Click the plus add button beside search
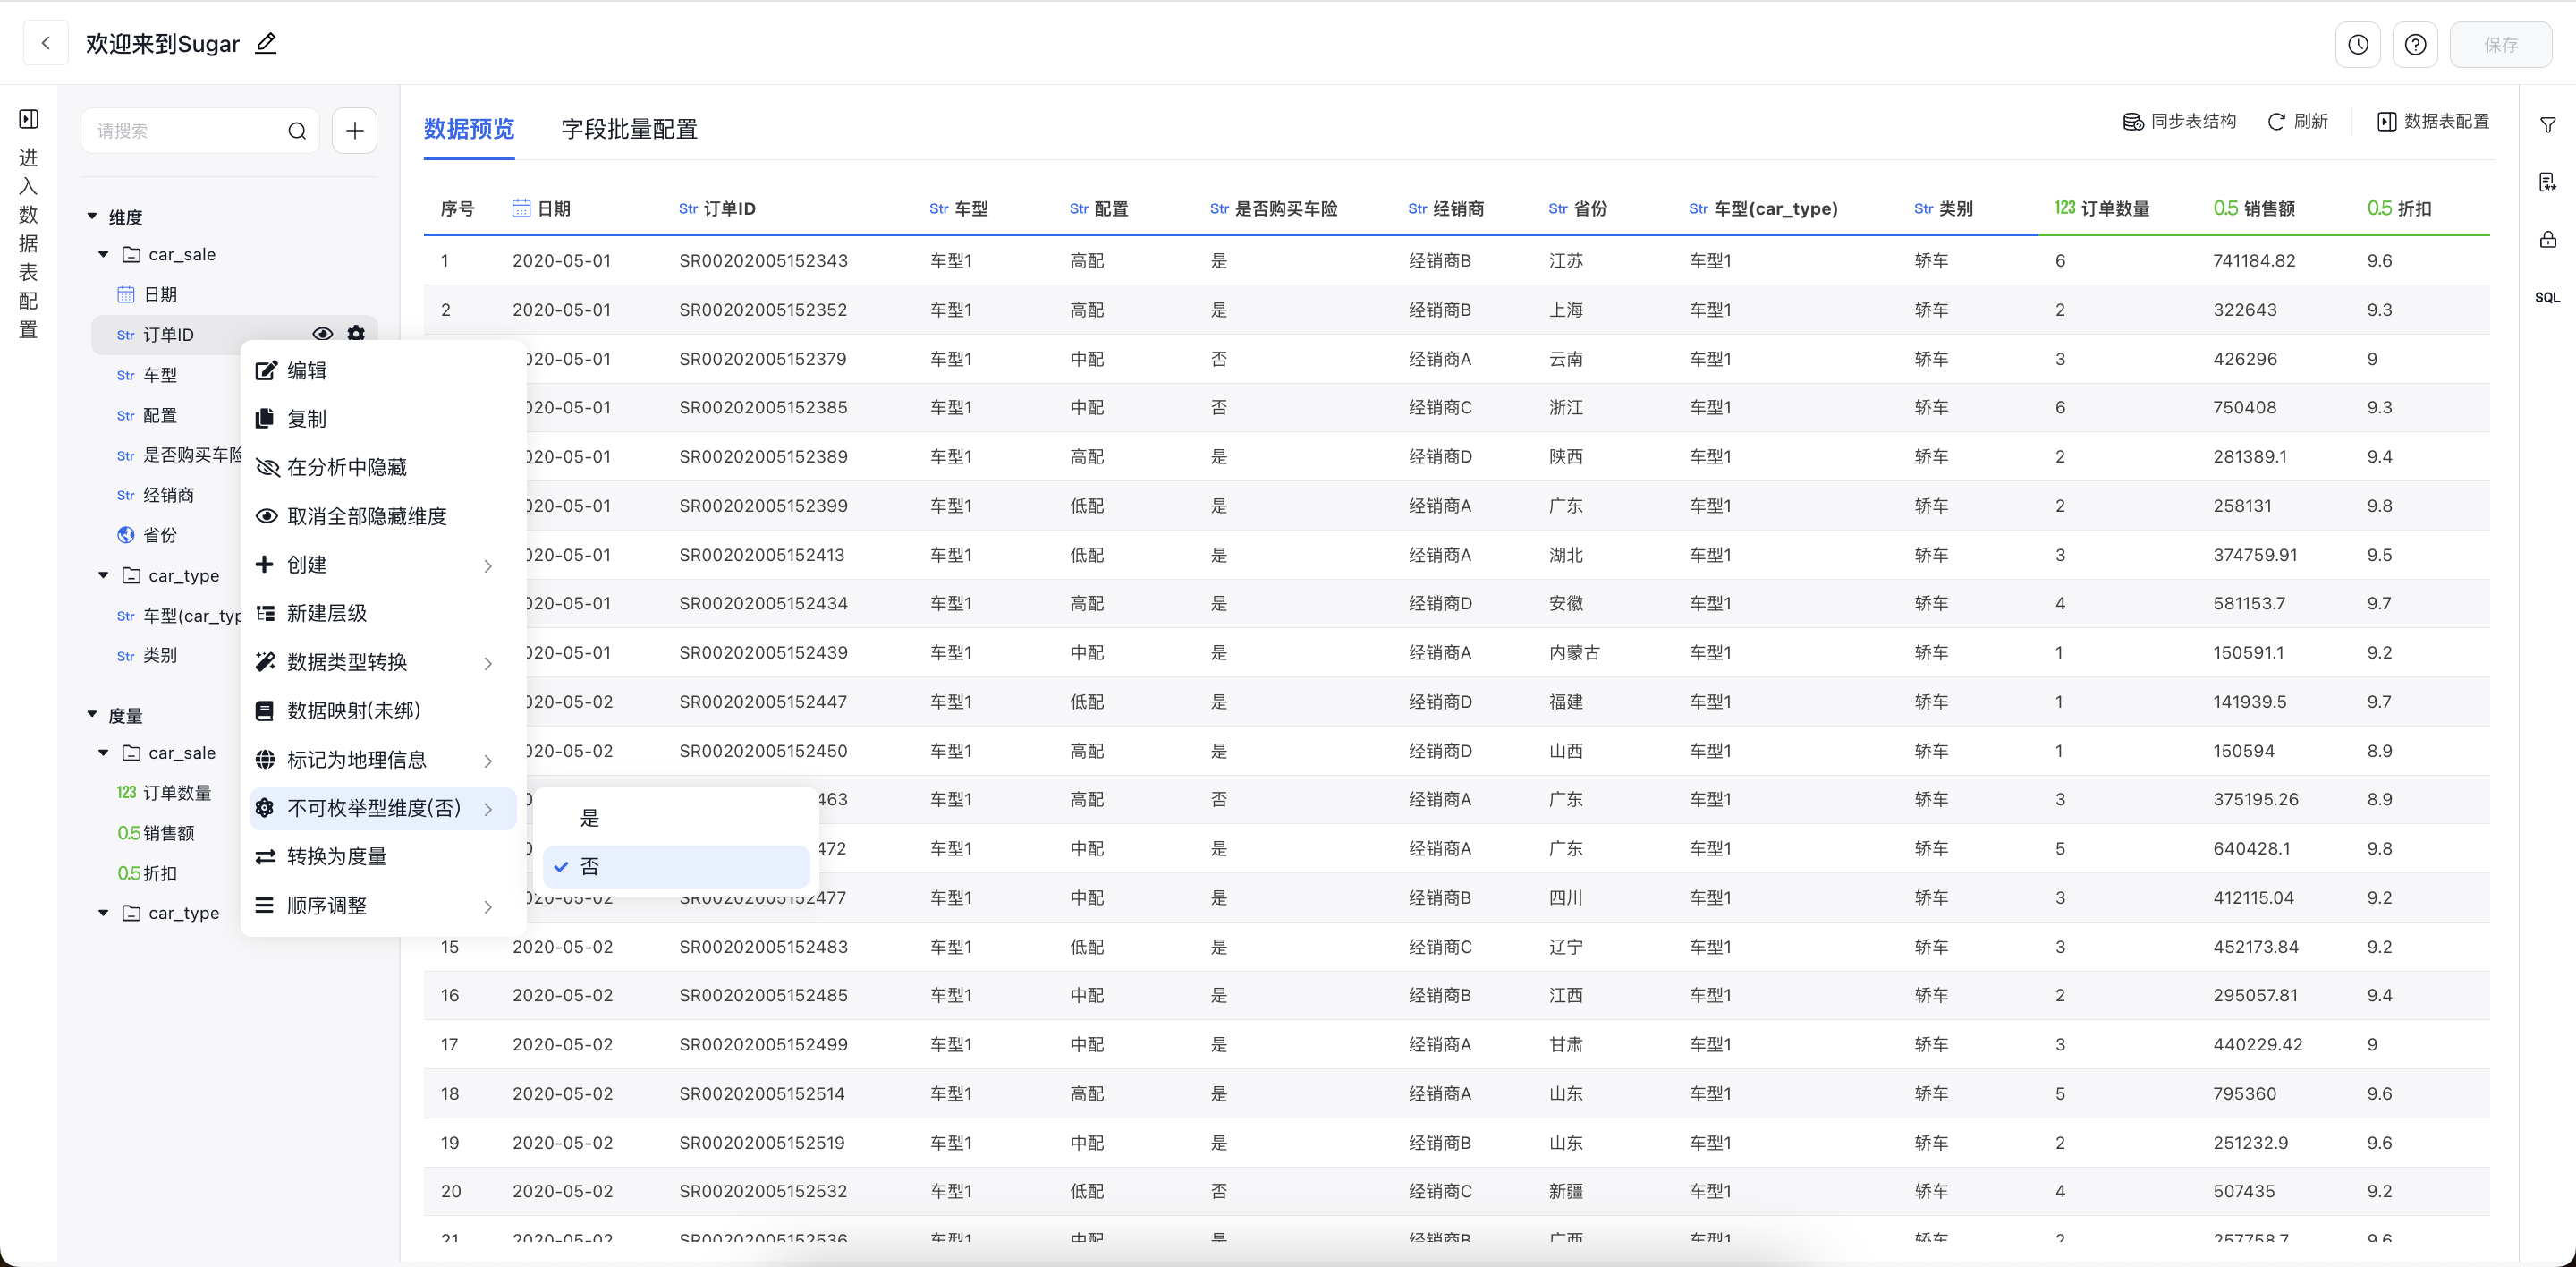 [x=355, y=131]
